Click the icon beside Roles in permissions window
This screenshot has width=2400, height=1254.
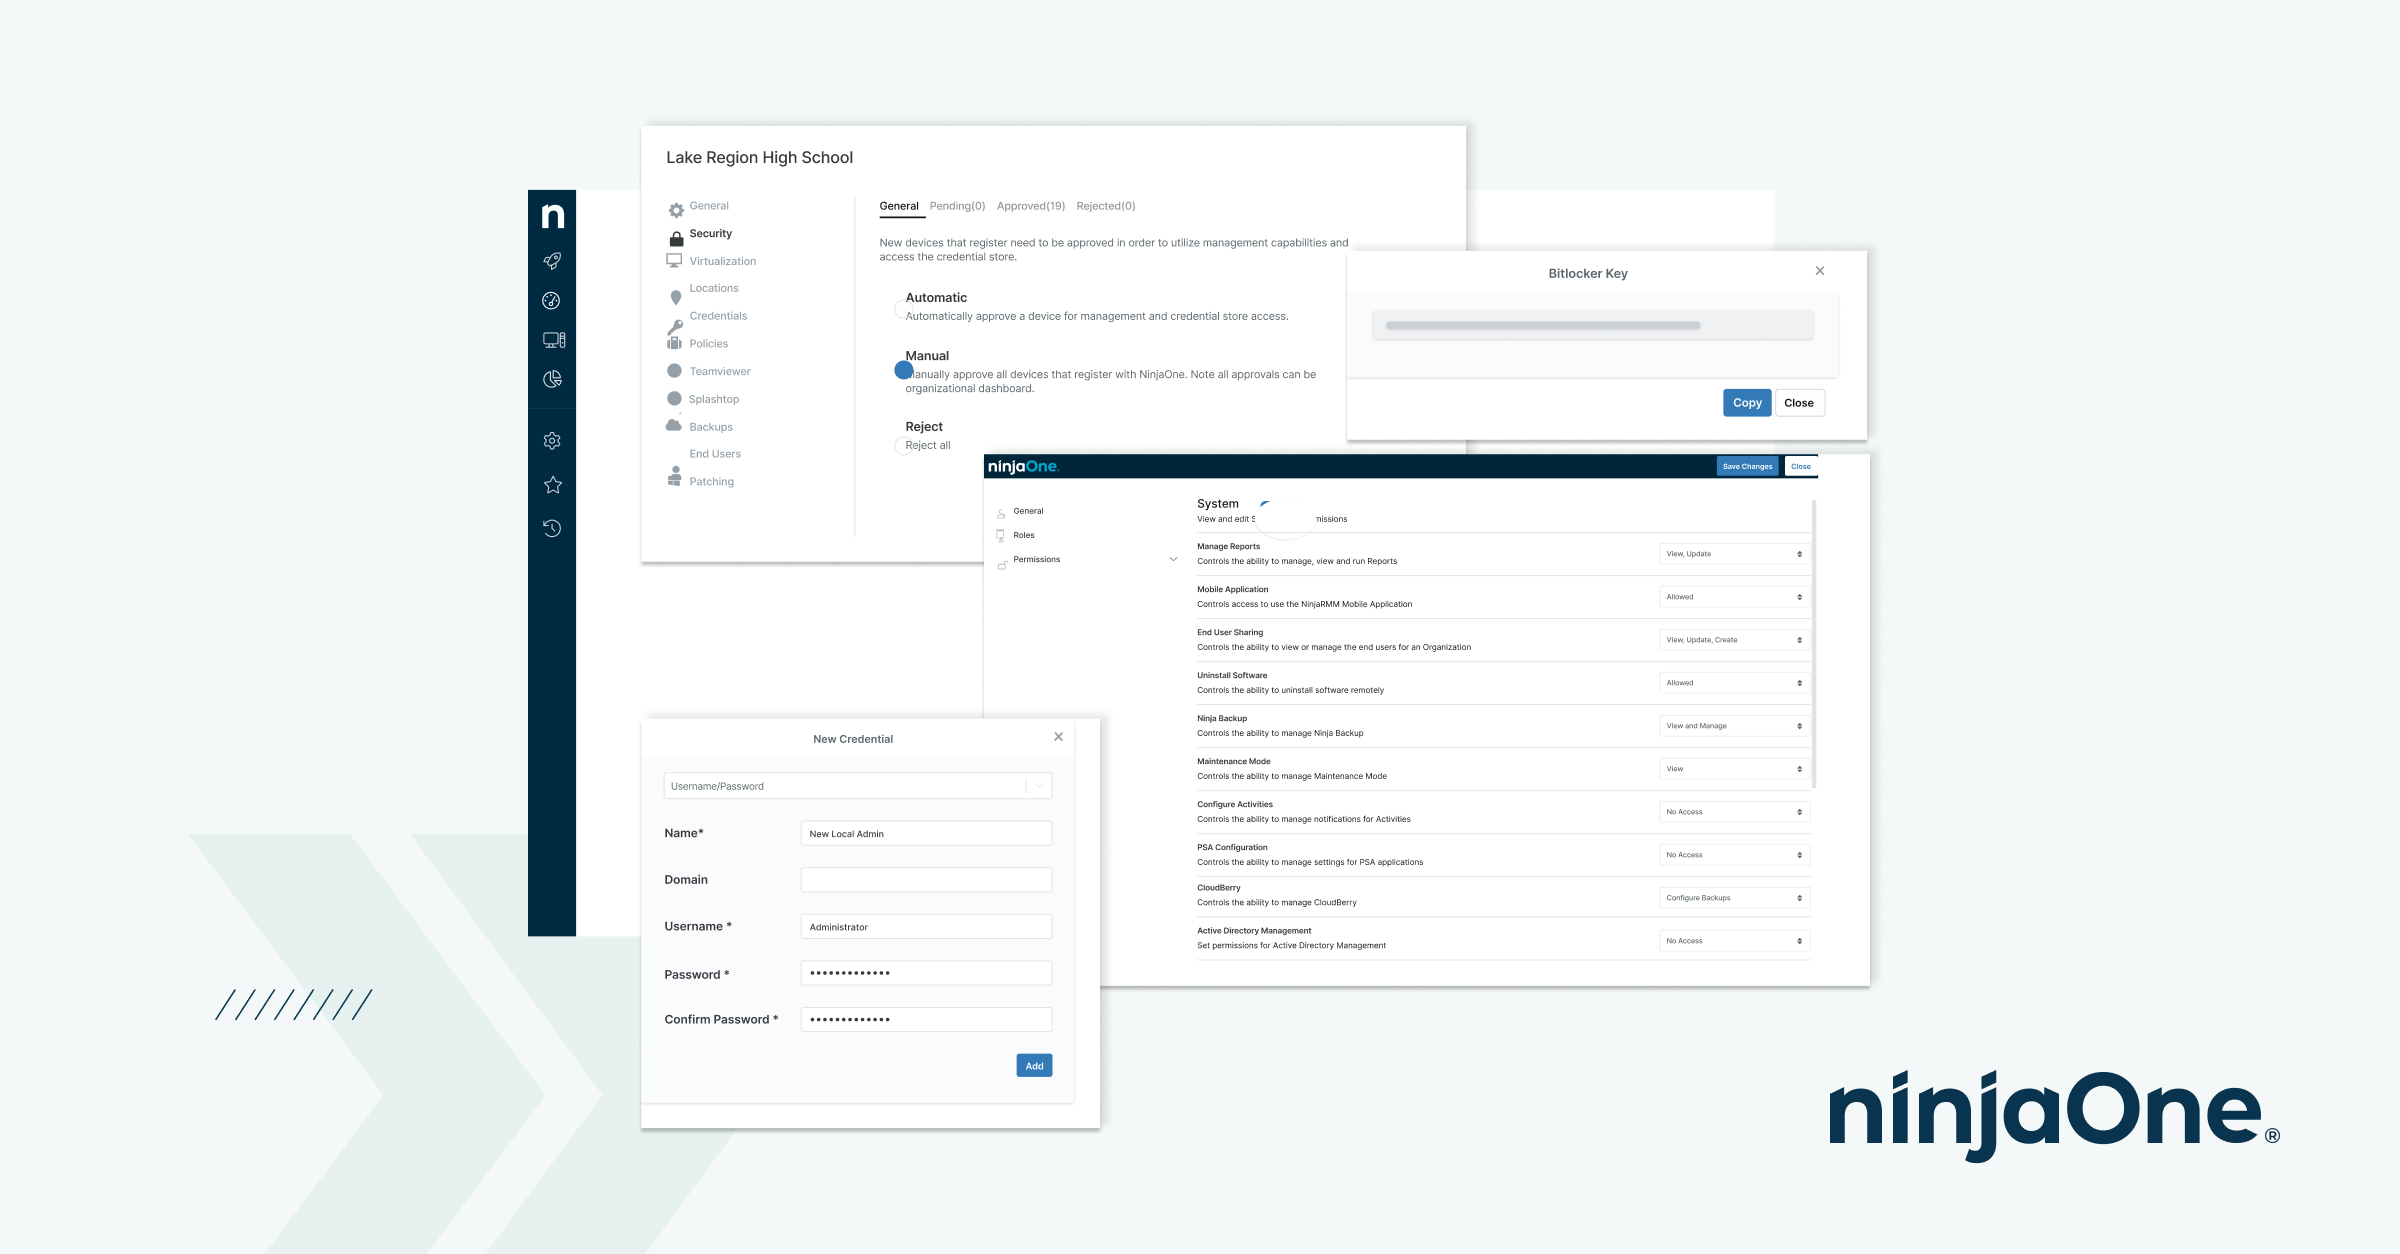[1000, 536]
